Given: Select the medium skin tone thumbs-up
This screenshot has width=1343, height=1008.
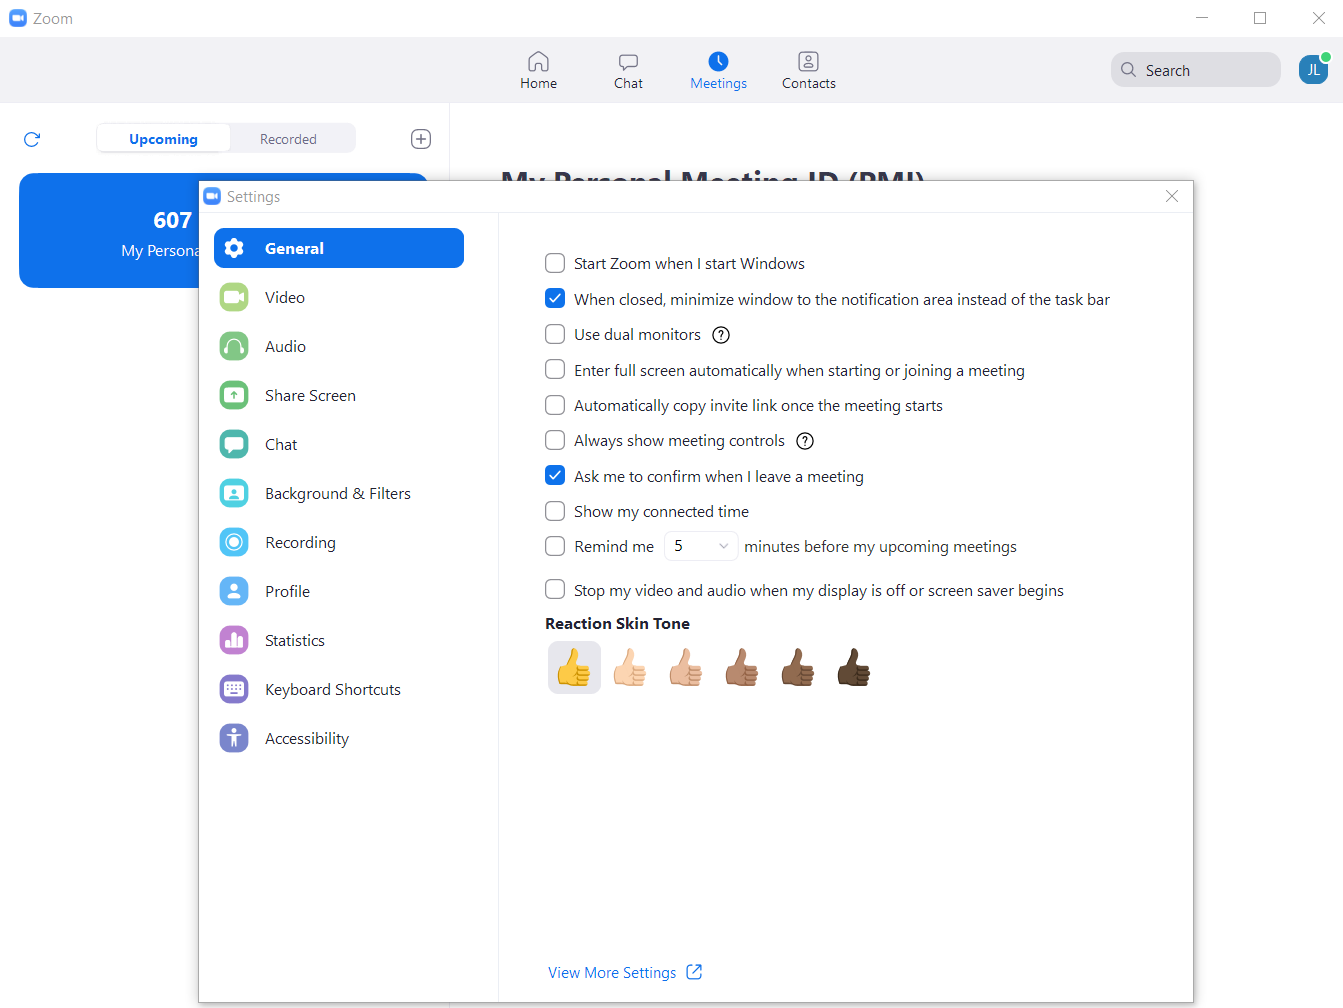Looking at the screenshot, I should (x=742, y=667).
